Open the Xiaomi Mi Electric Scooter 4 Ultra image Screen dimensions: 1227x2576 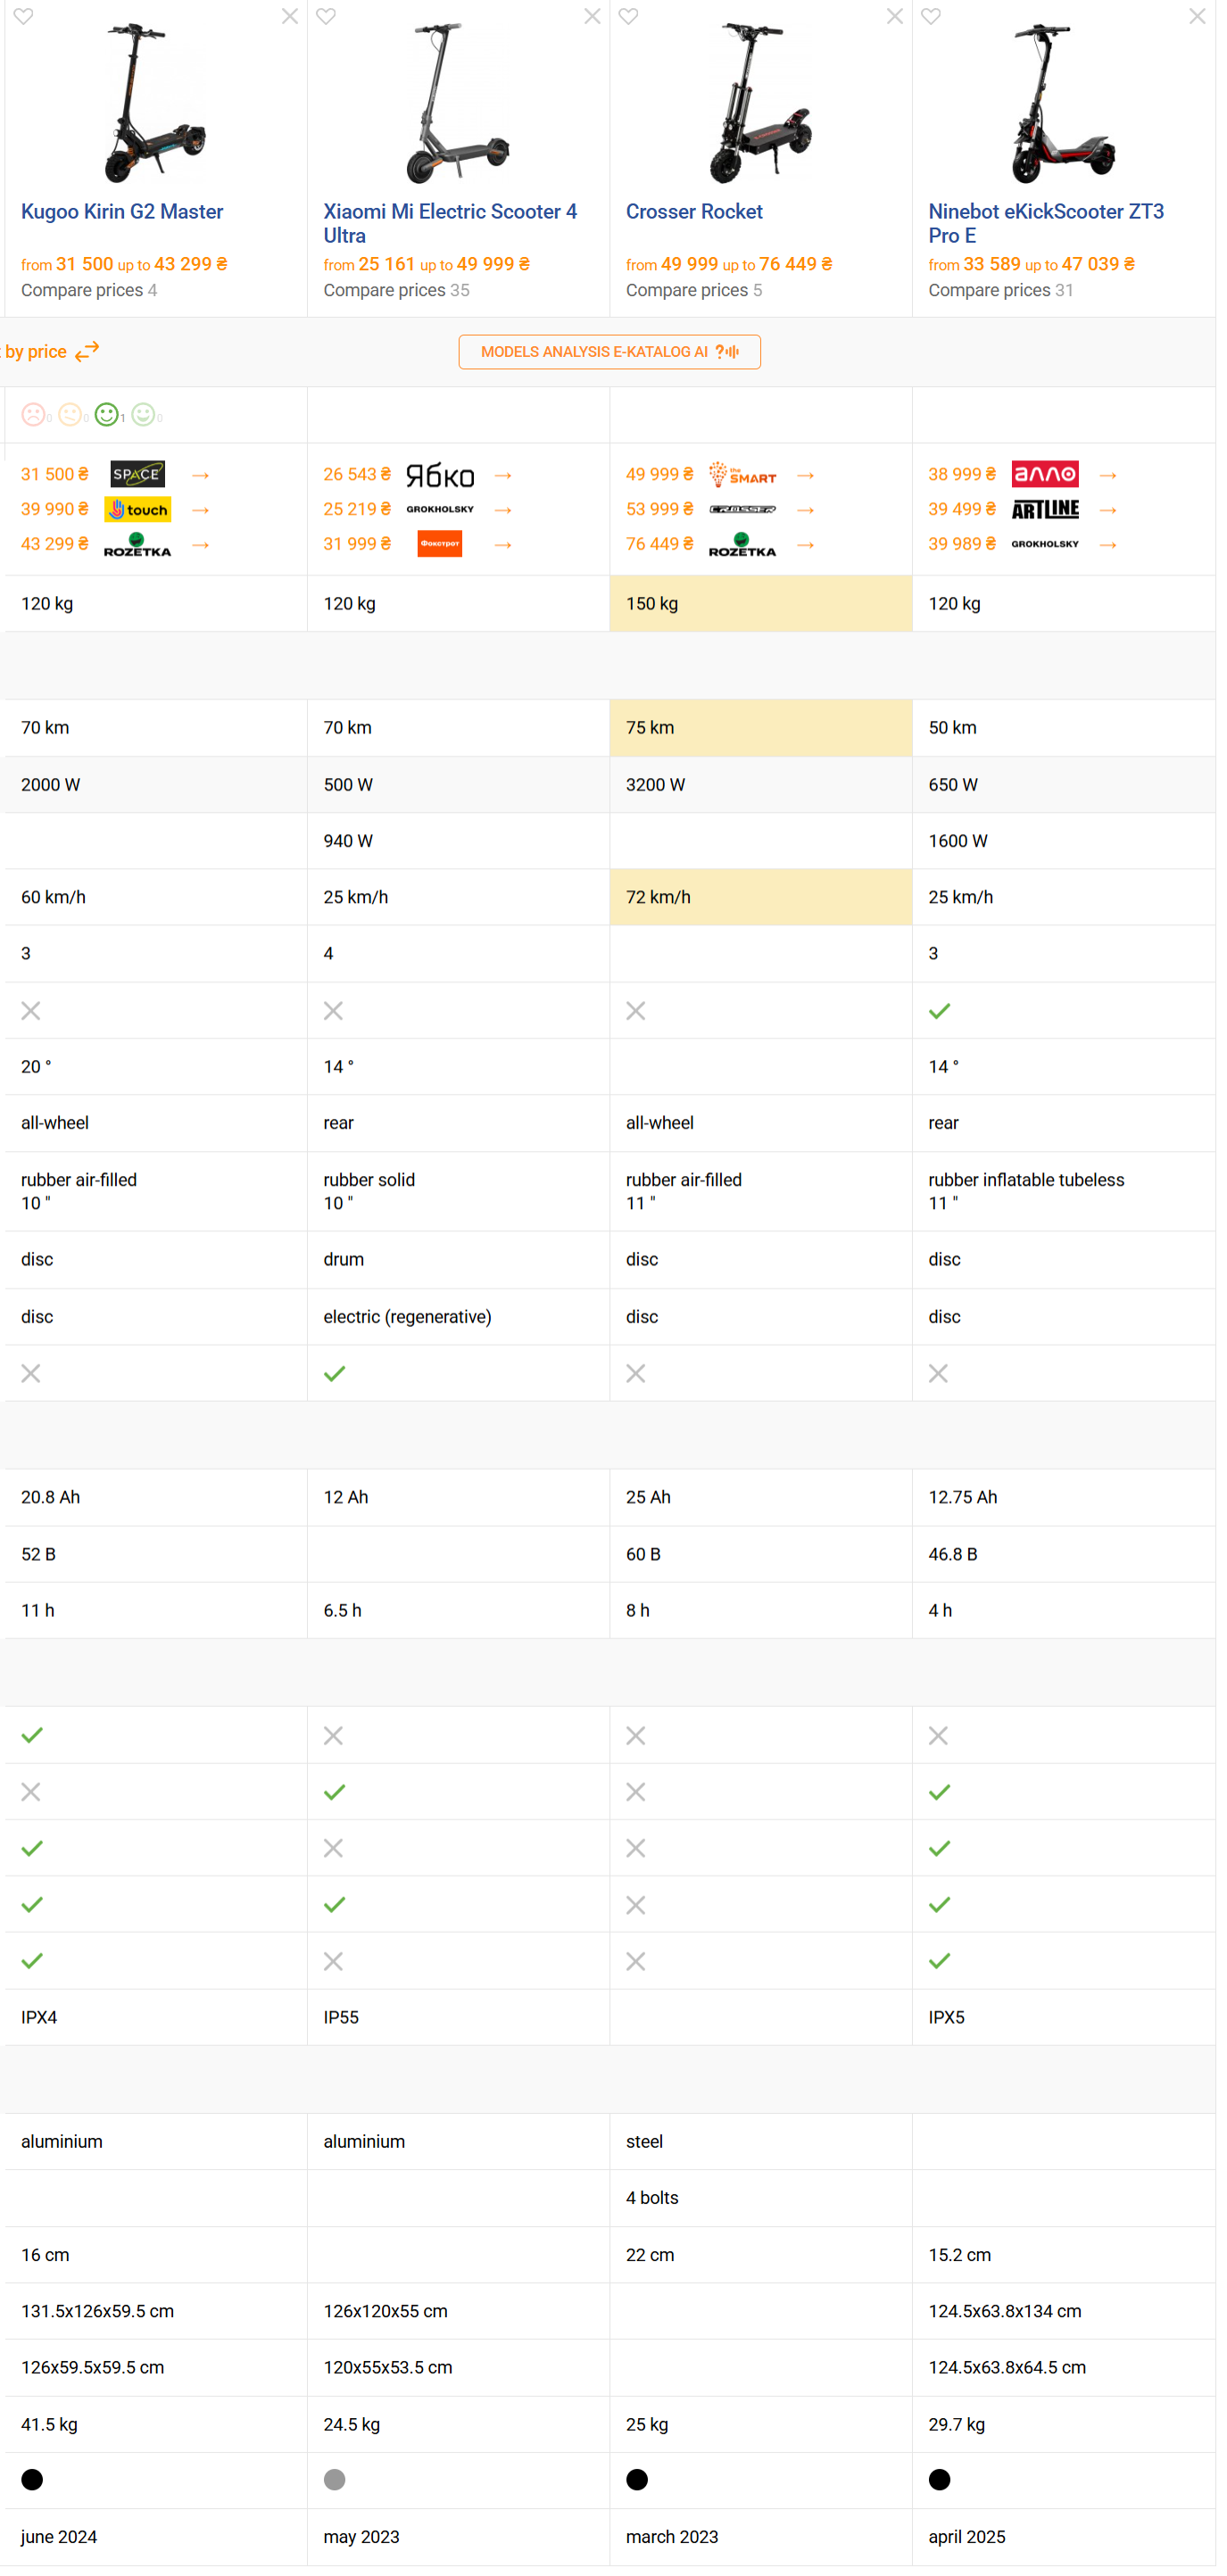(458, 104)
